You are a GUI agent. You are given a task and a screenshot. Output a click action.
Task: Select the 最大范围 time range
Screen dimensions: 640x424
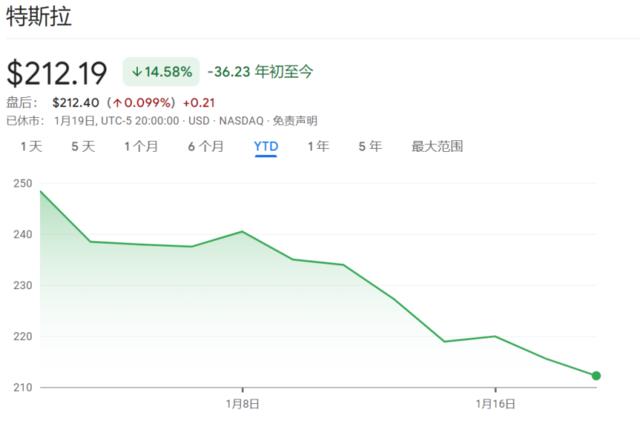pos(437,146)
